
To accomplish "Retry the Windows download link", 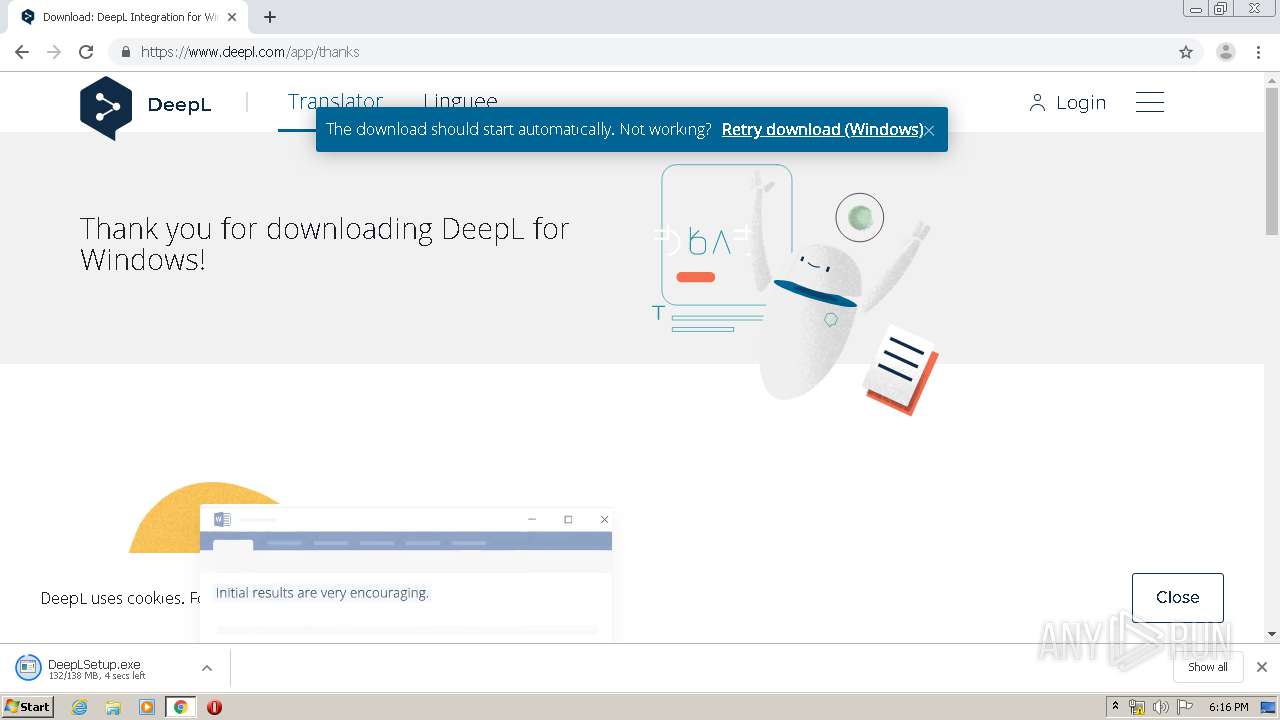I will [822, 129].
